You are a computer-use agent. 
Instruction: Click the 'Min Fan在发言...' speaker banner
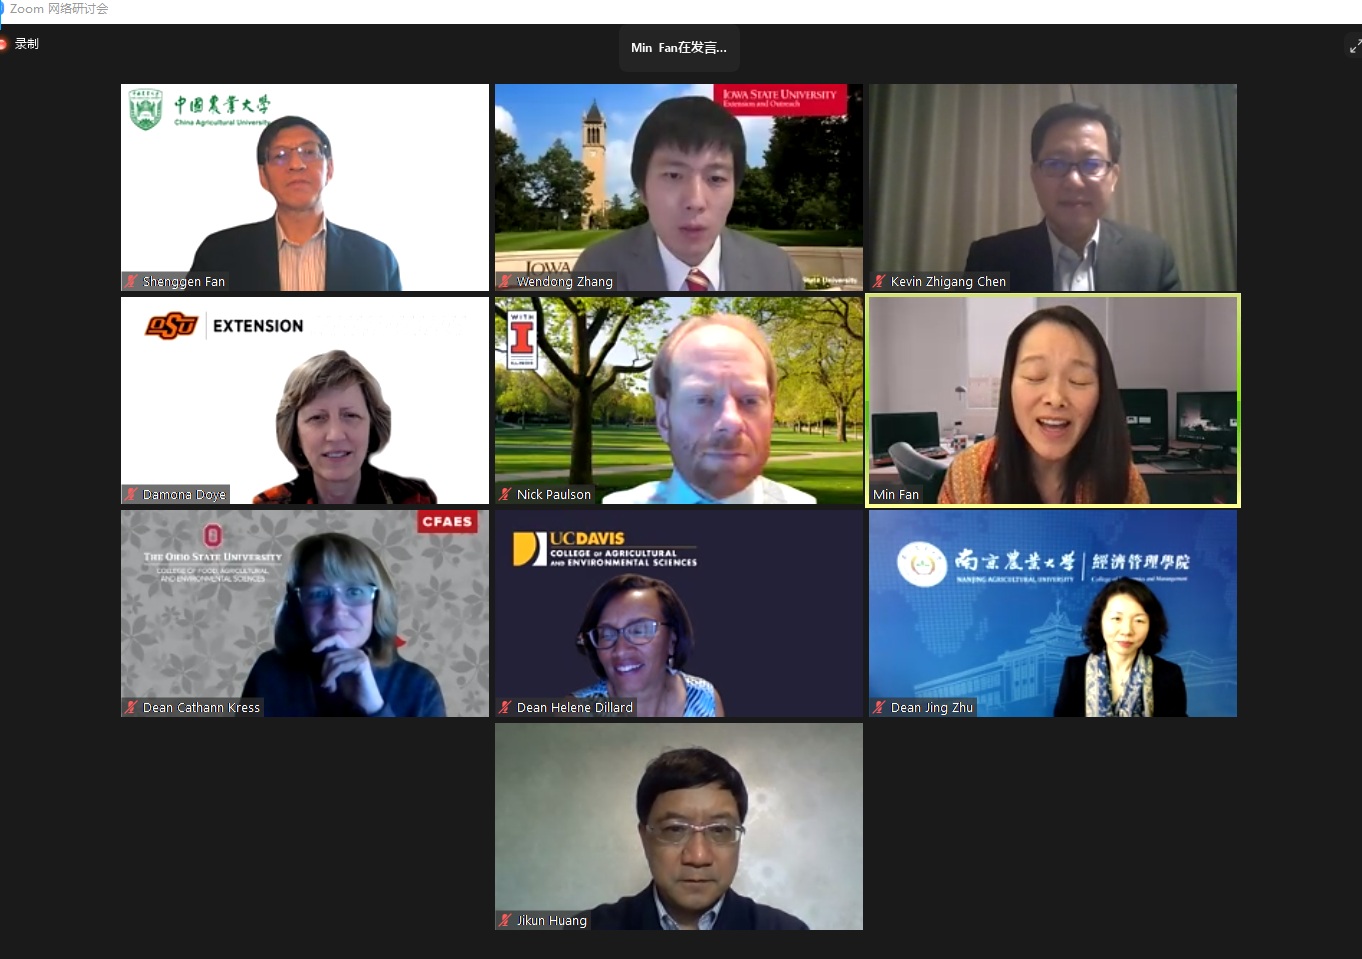(x=679, y=47)
